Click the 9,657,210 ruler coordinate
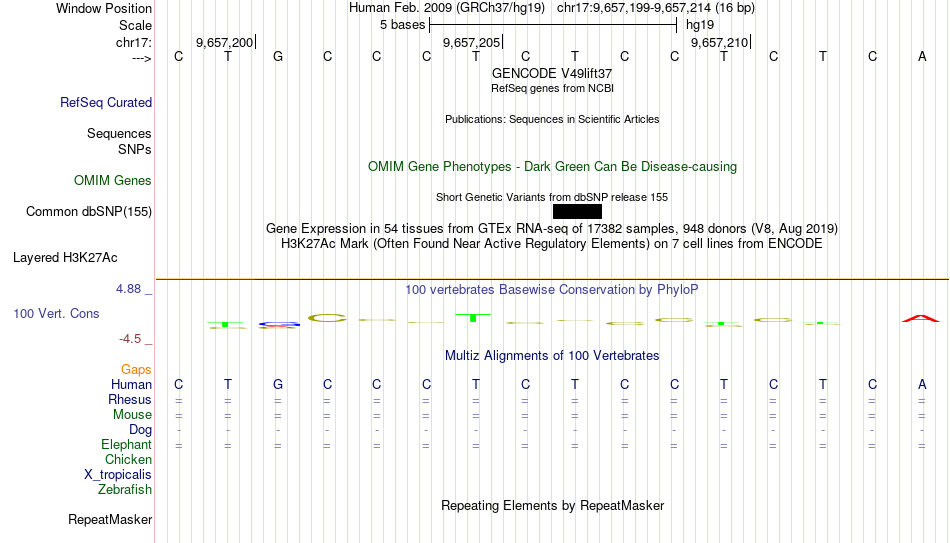950x543 pixels. [719, 42]
